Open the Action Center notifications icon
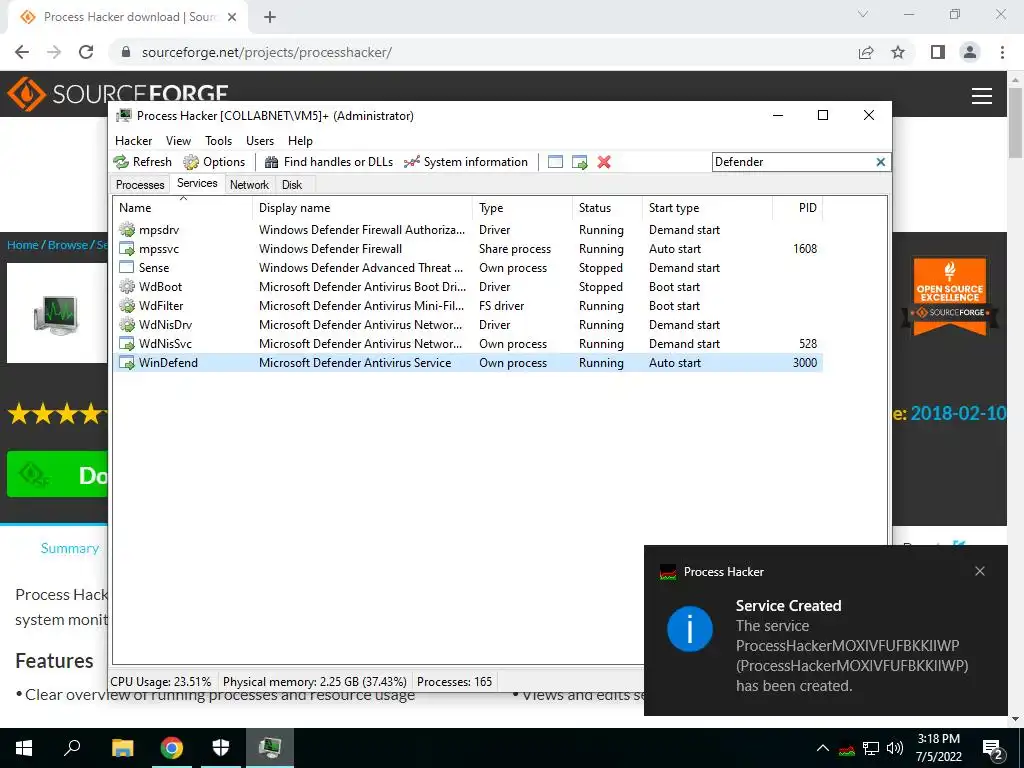Screen dimensions: 1024x768 coord(994,748)
